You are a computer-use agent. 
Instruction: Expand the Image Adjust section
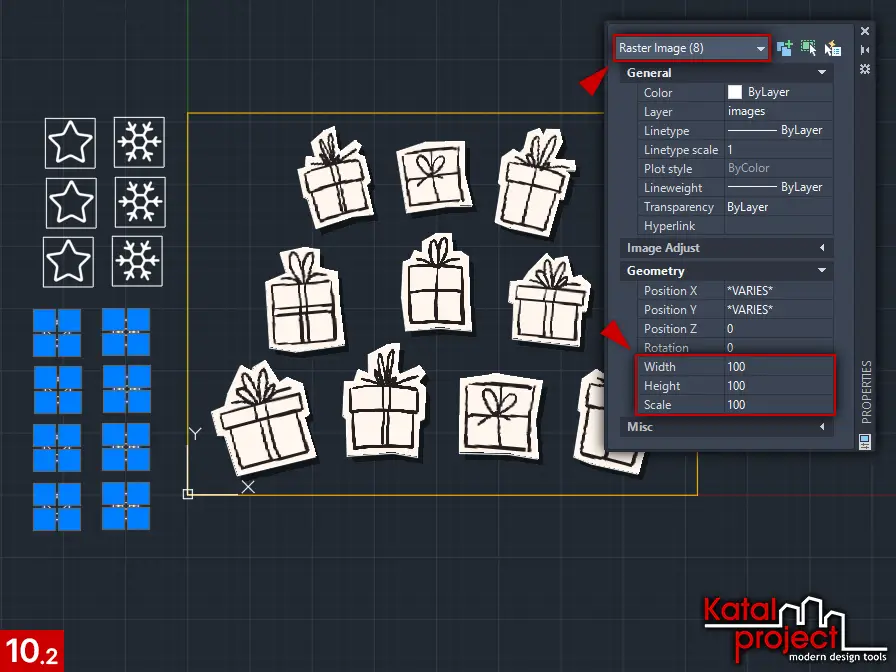click(822, 248)
